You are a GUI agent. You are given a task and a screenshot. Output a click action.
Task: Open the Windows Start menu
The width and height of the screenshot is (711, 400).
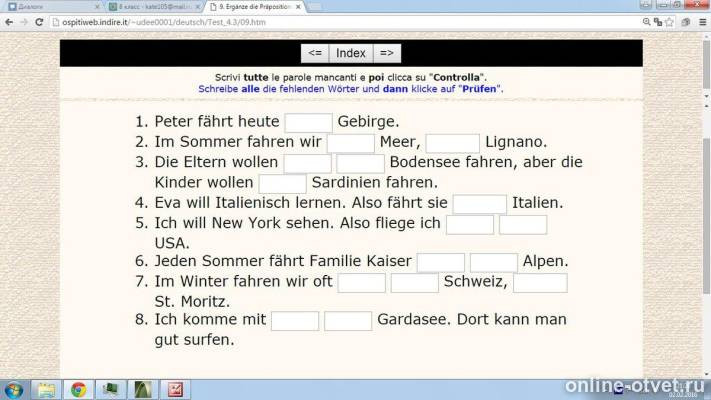(13, 390)
